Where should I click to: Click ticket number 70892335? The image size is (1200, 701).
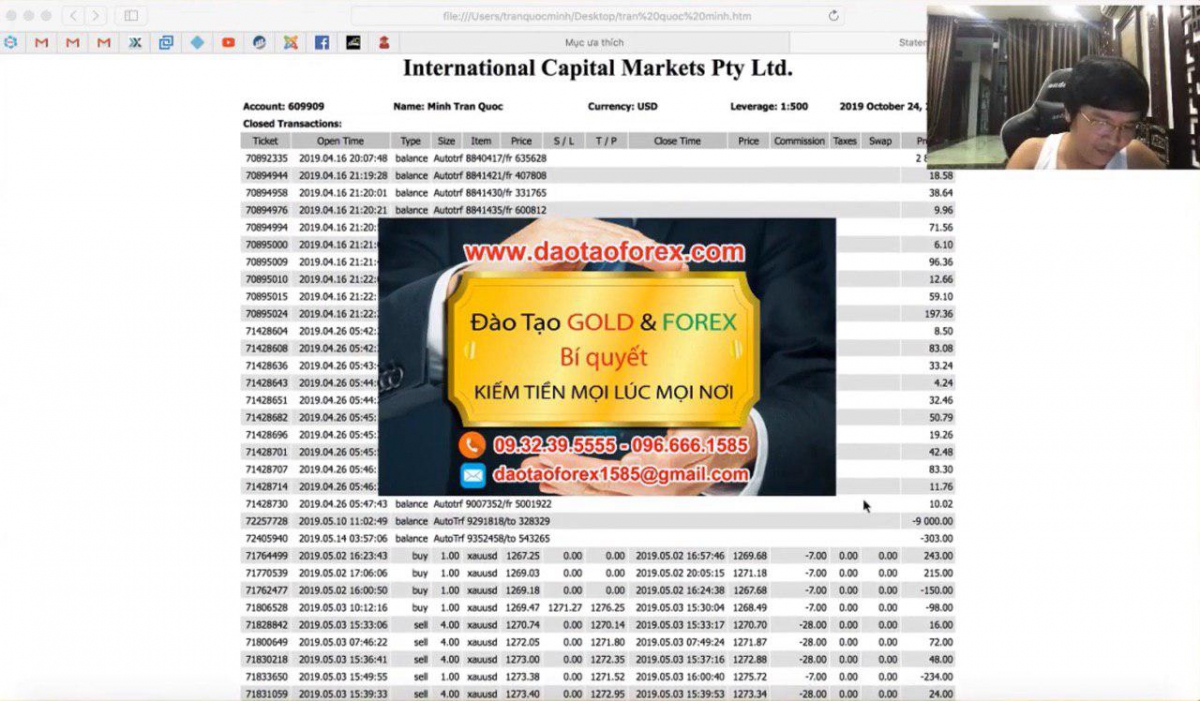[266, 158]
